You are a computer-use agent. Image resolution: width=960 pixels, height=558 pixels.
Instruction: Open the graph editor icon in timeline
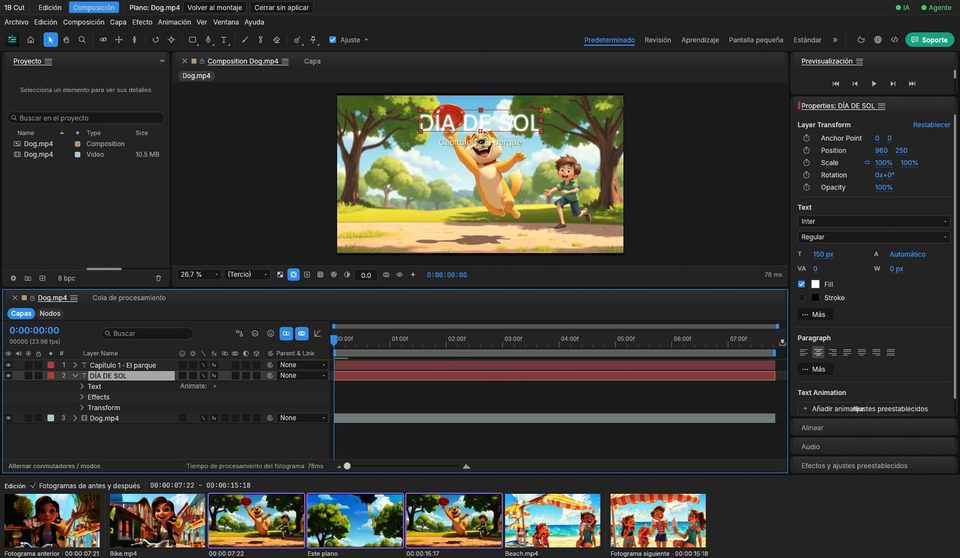317,333
